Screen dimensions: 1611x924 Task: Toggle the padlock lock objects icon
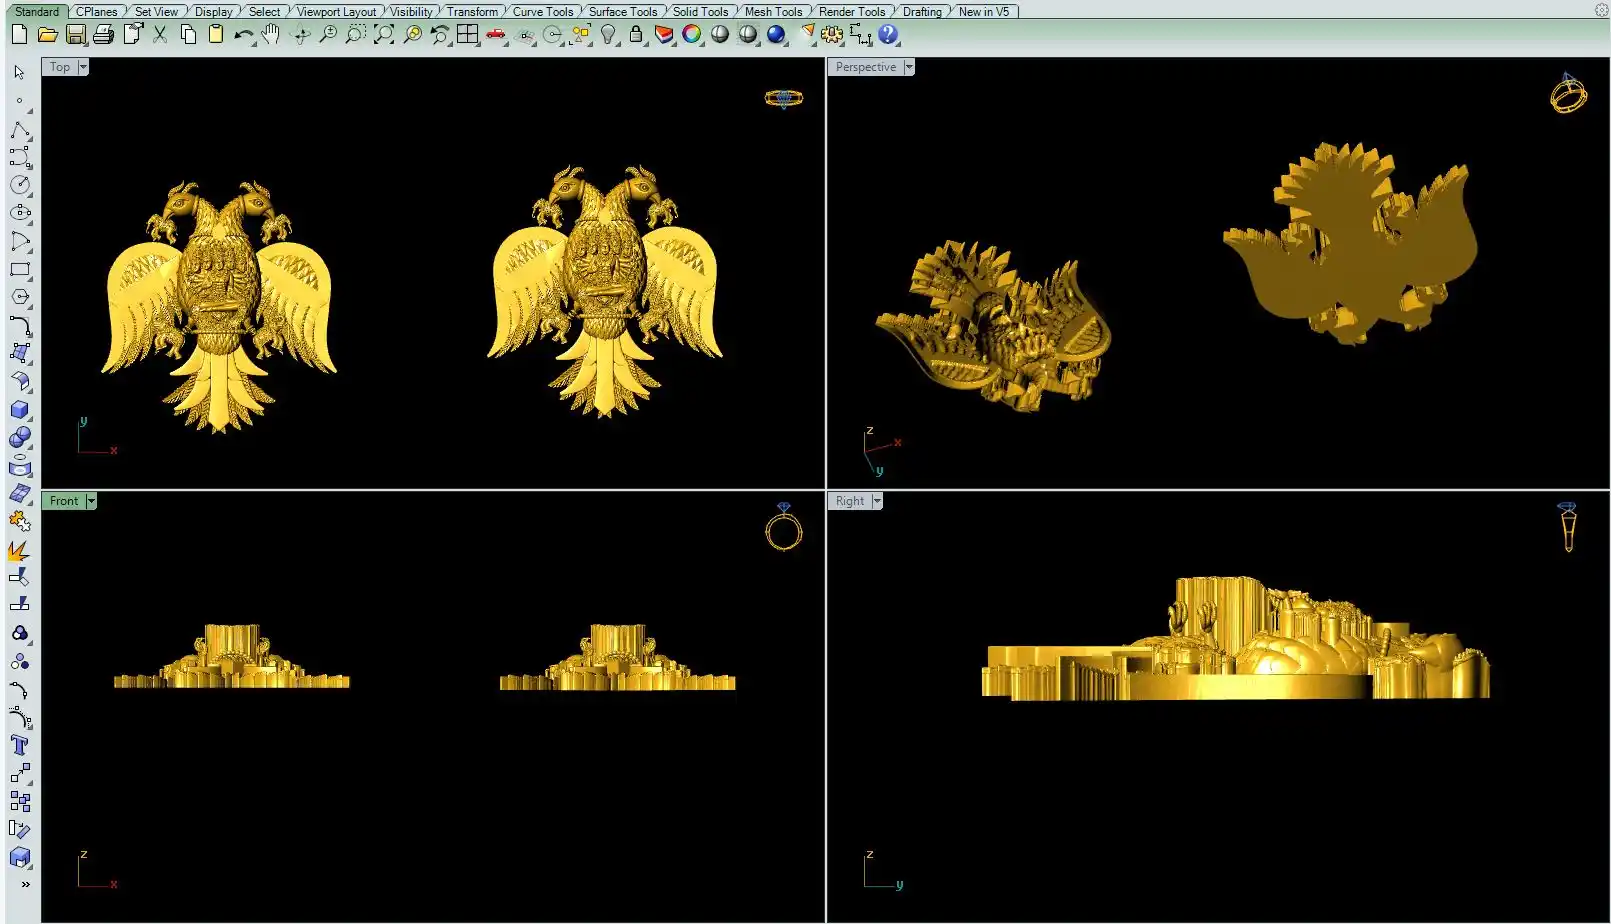pyautogui.click(x=635, y=35)
